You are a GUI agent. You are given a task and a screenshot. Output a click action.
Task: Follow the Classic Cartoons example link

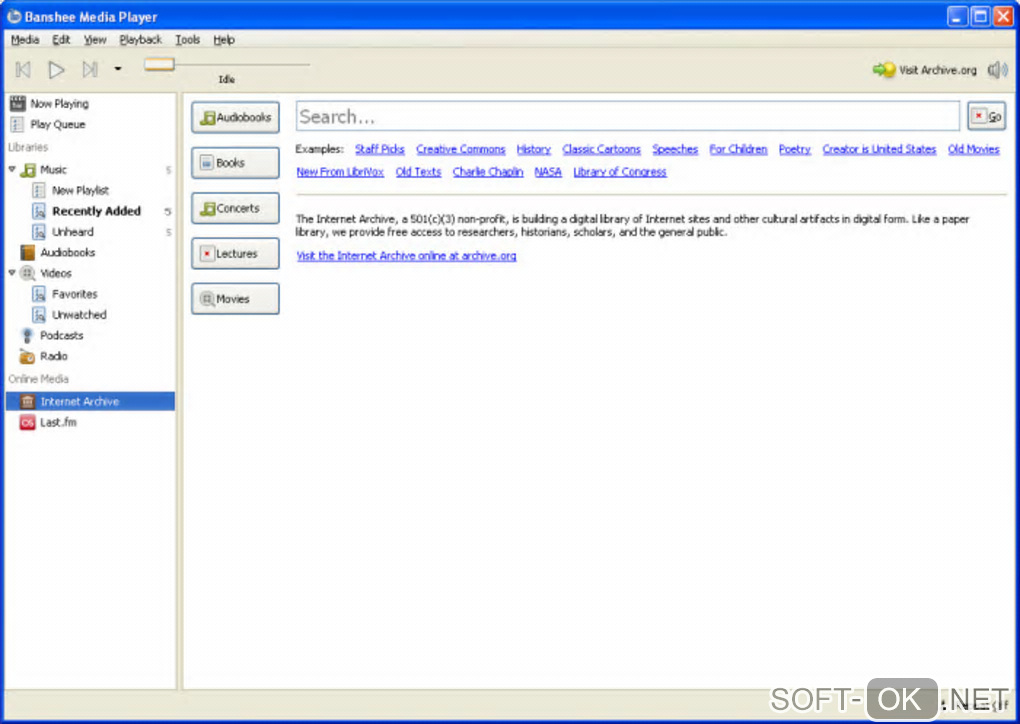[601, 149]
